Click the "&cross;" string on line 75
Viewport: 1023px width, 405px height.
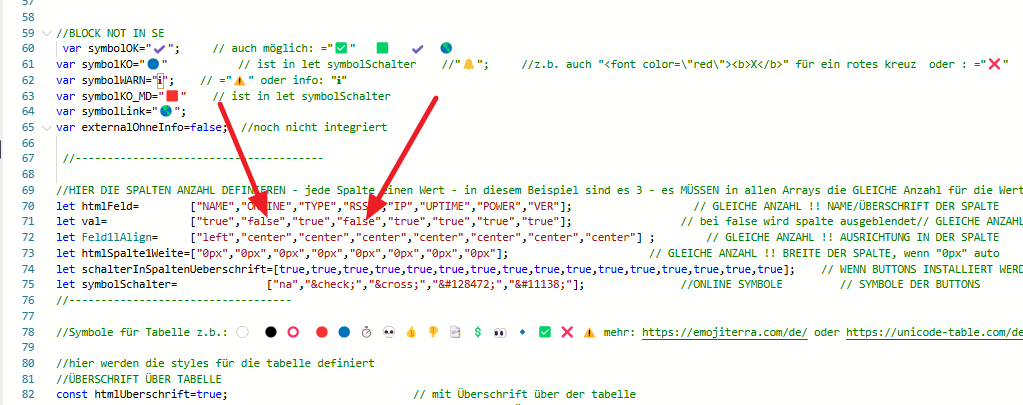396,284
